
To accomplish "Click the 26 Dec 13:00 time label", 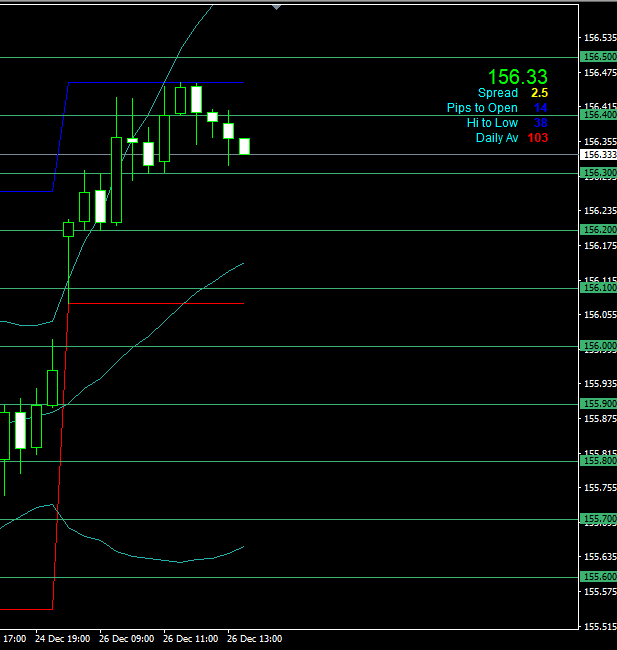I will click(x=254, y=638).
